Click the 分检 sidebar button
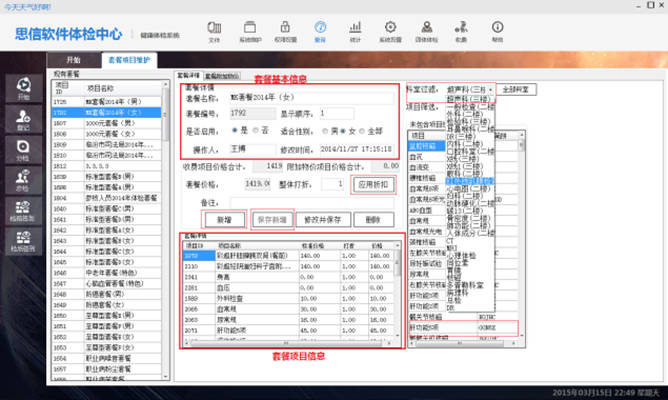The width and height of the screenshot is (668, 400). (x=24, y=150)
